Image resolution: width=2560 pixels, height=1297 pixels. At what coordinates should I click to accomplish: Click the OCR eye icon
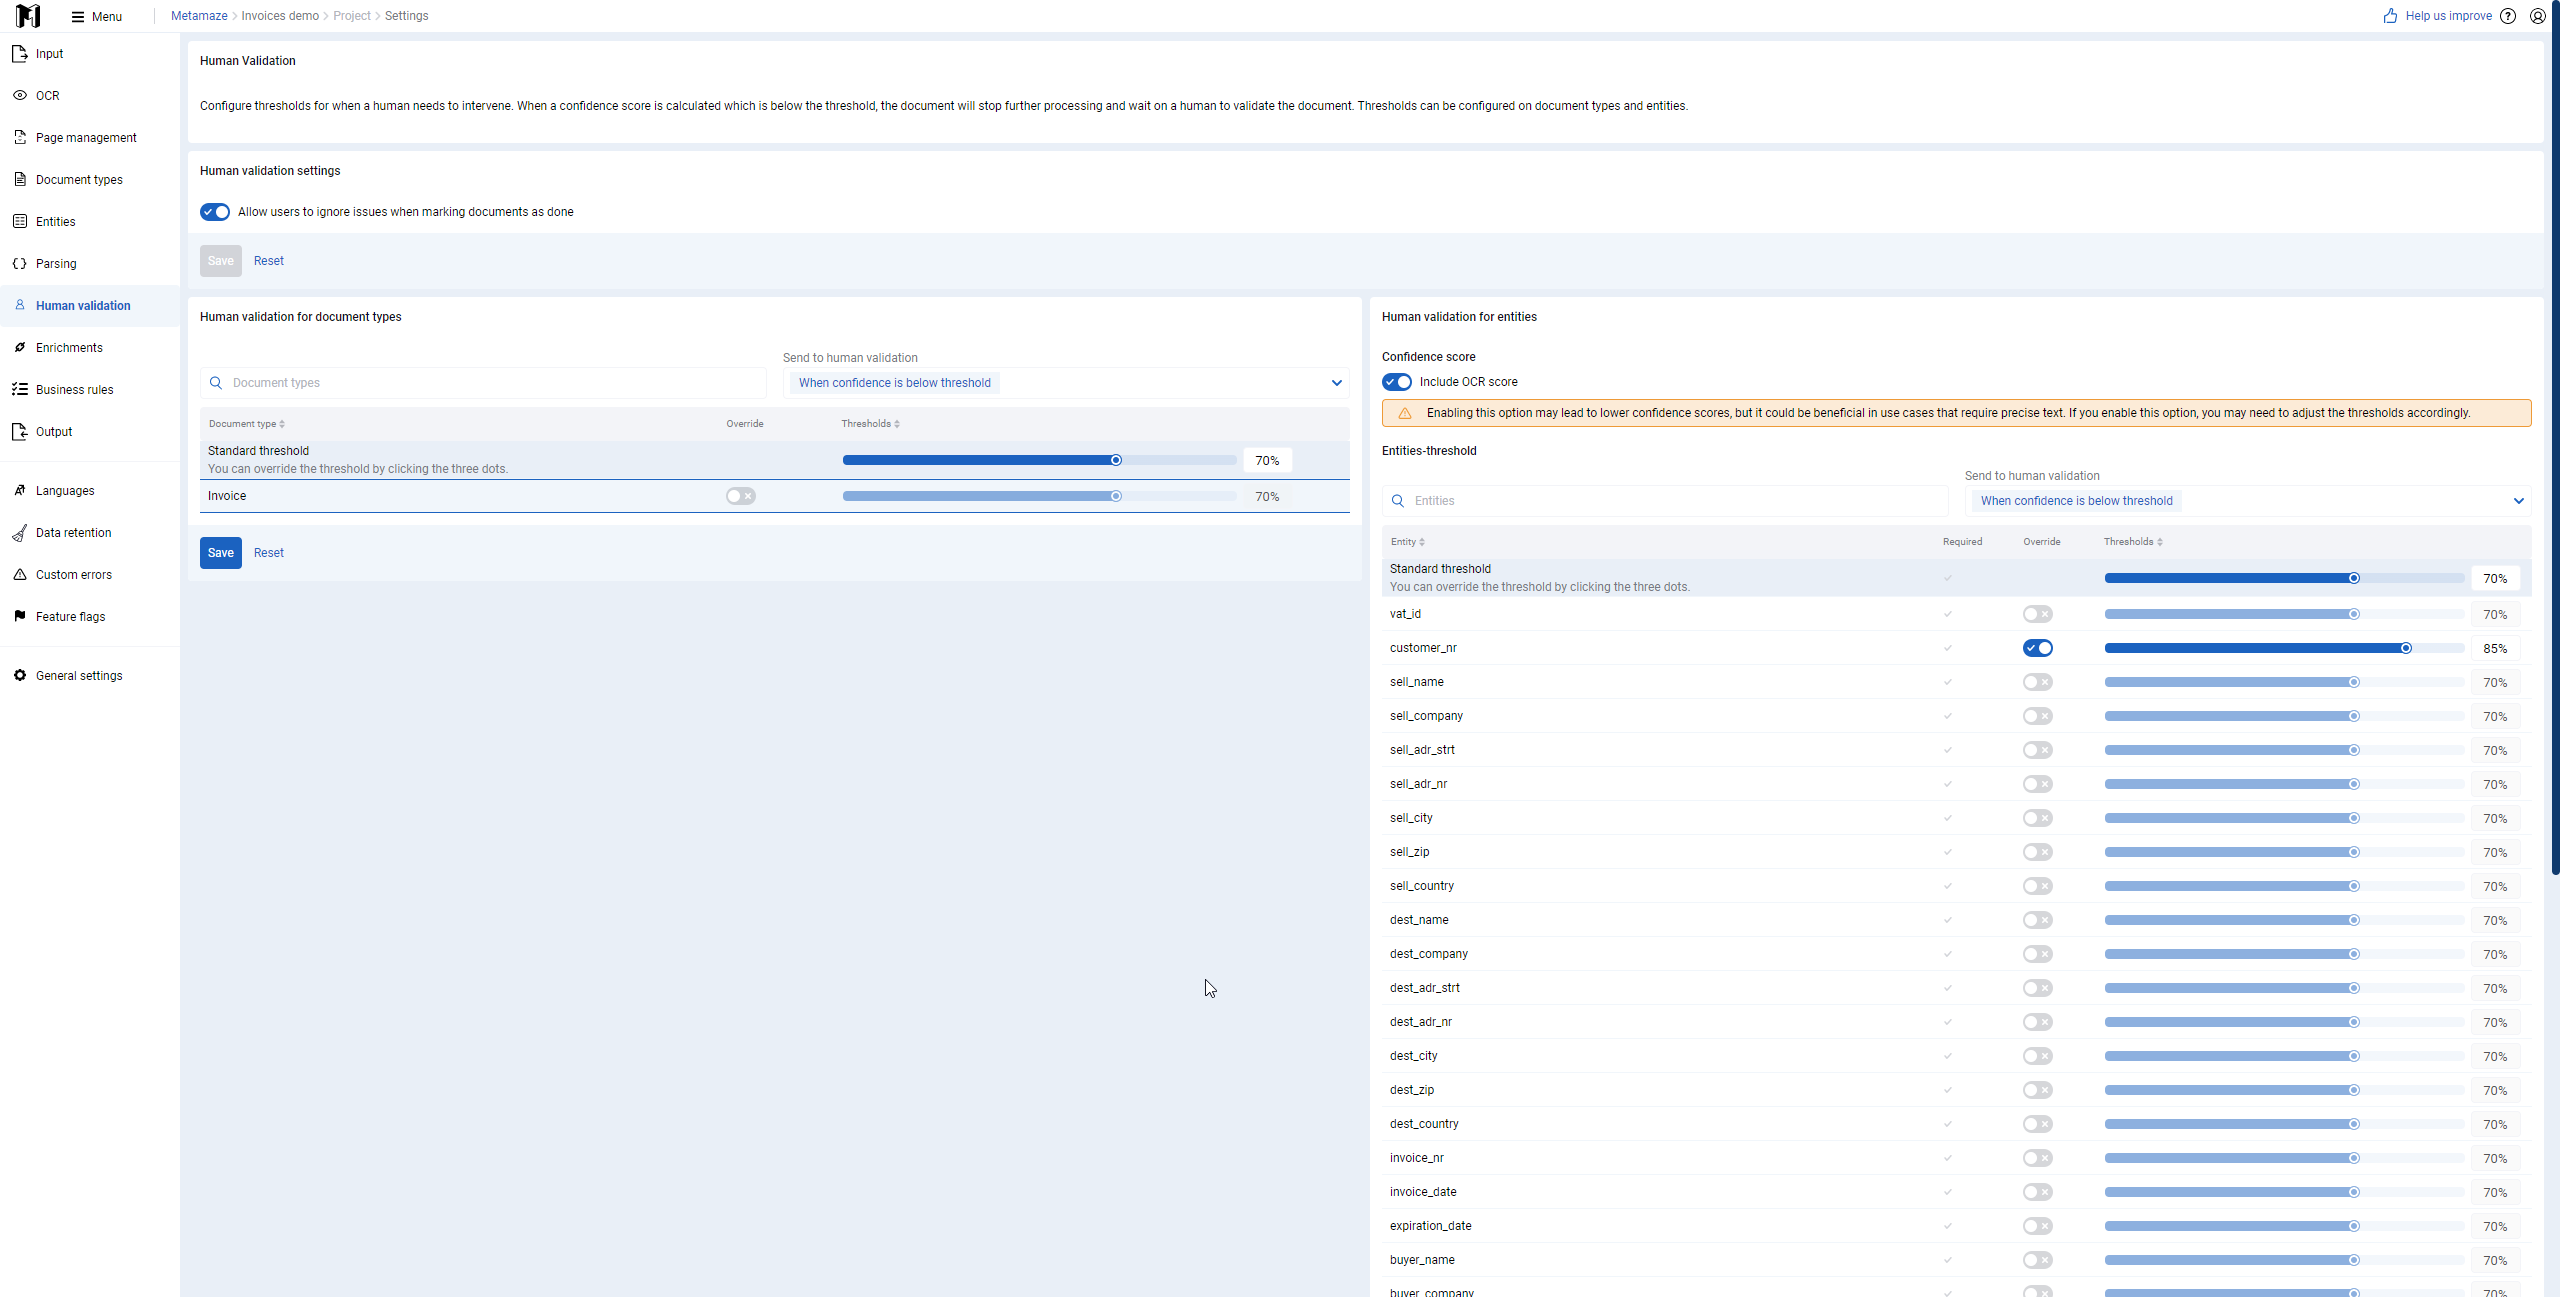click(x=20, y=96)
